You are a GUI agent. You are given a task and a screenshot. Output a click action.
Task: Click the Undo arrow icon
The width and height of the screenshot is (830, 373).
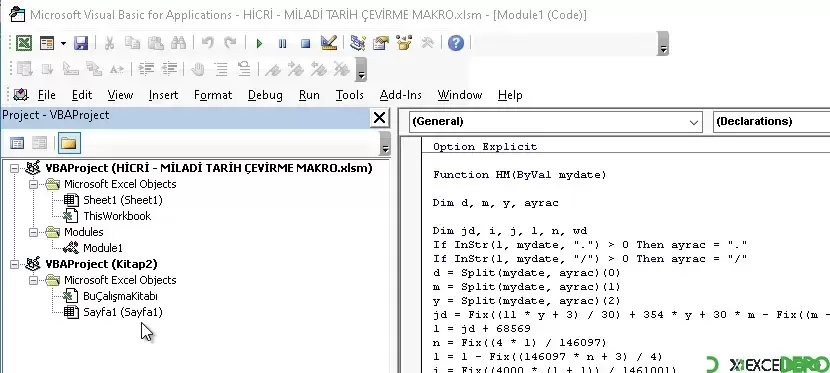208,43
